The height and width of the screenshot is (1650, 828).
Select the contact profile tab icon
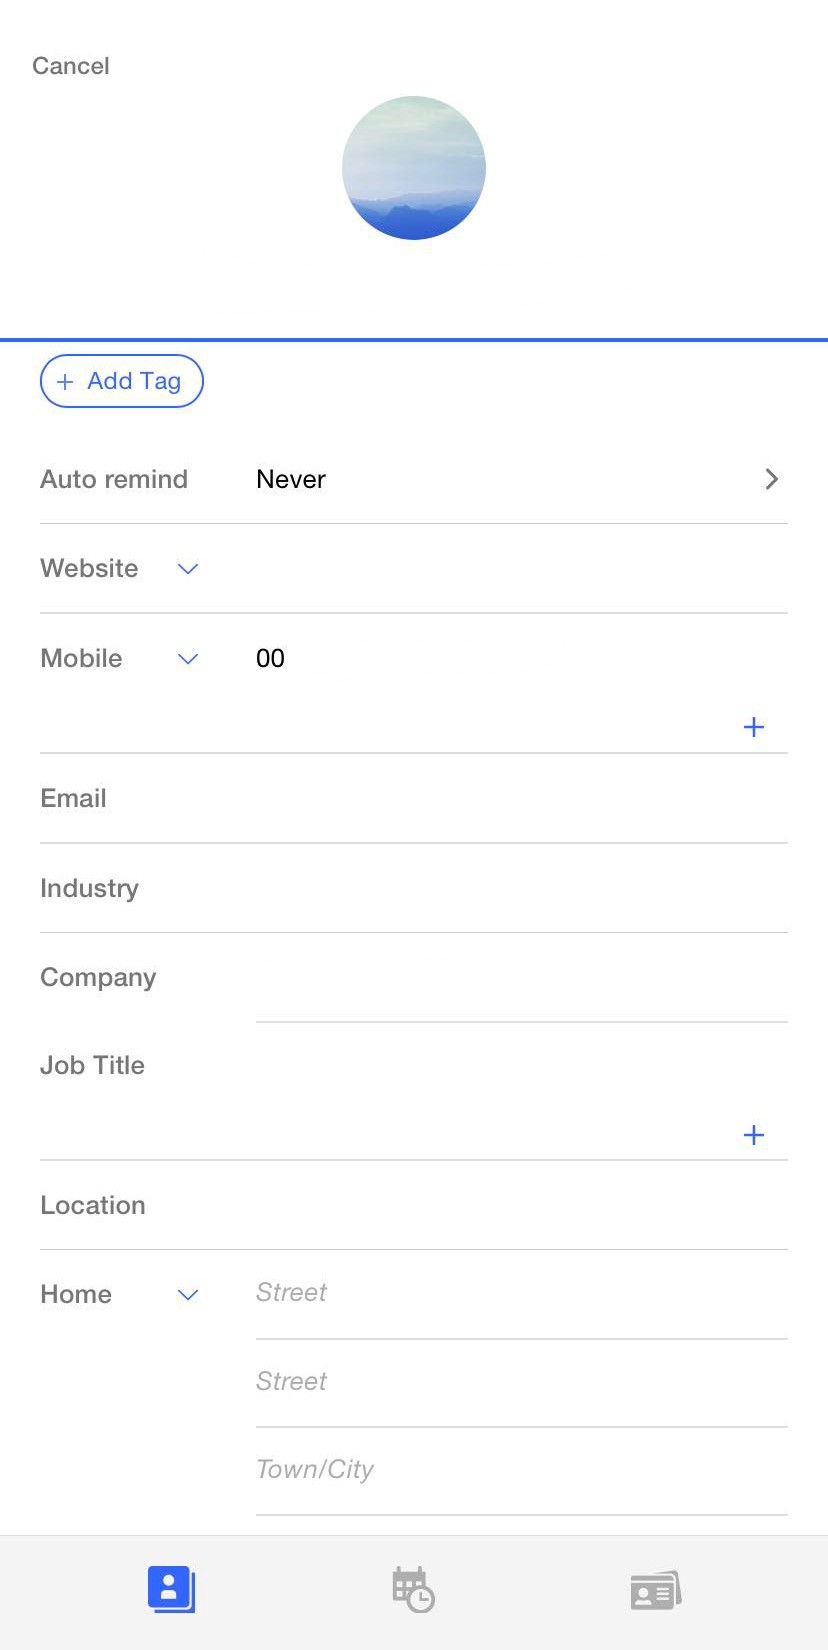click(170, 1588)
